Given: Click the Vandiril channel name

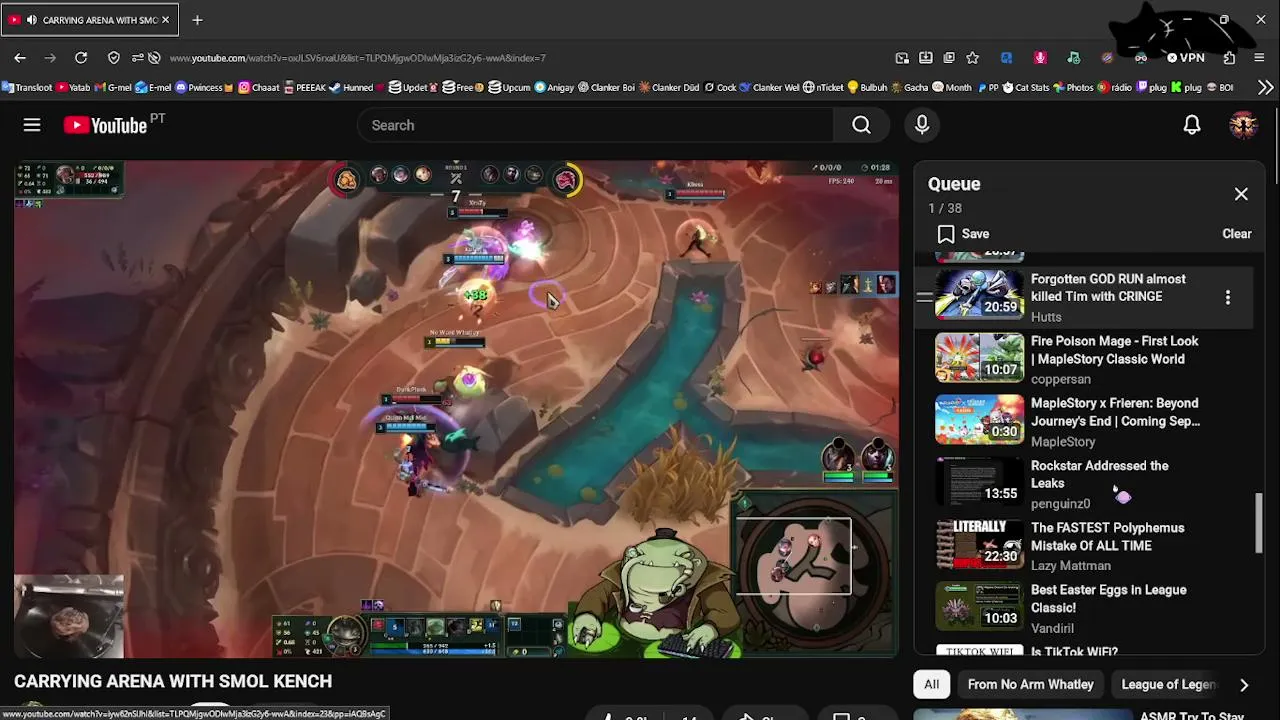Looking at the screenshot, I should pos(1052,628).
